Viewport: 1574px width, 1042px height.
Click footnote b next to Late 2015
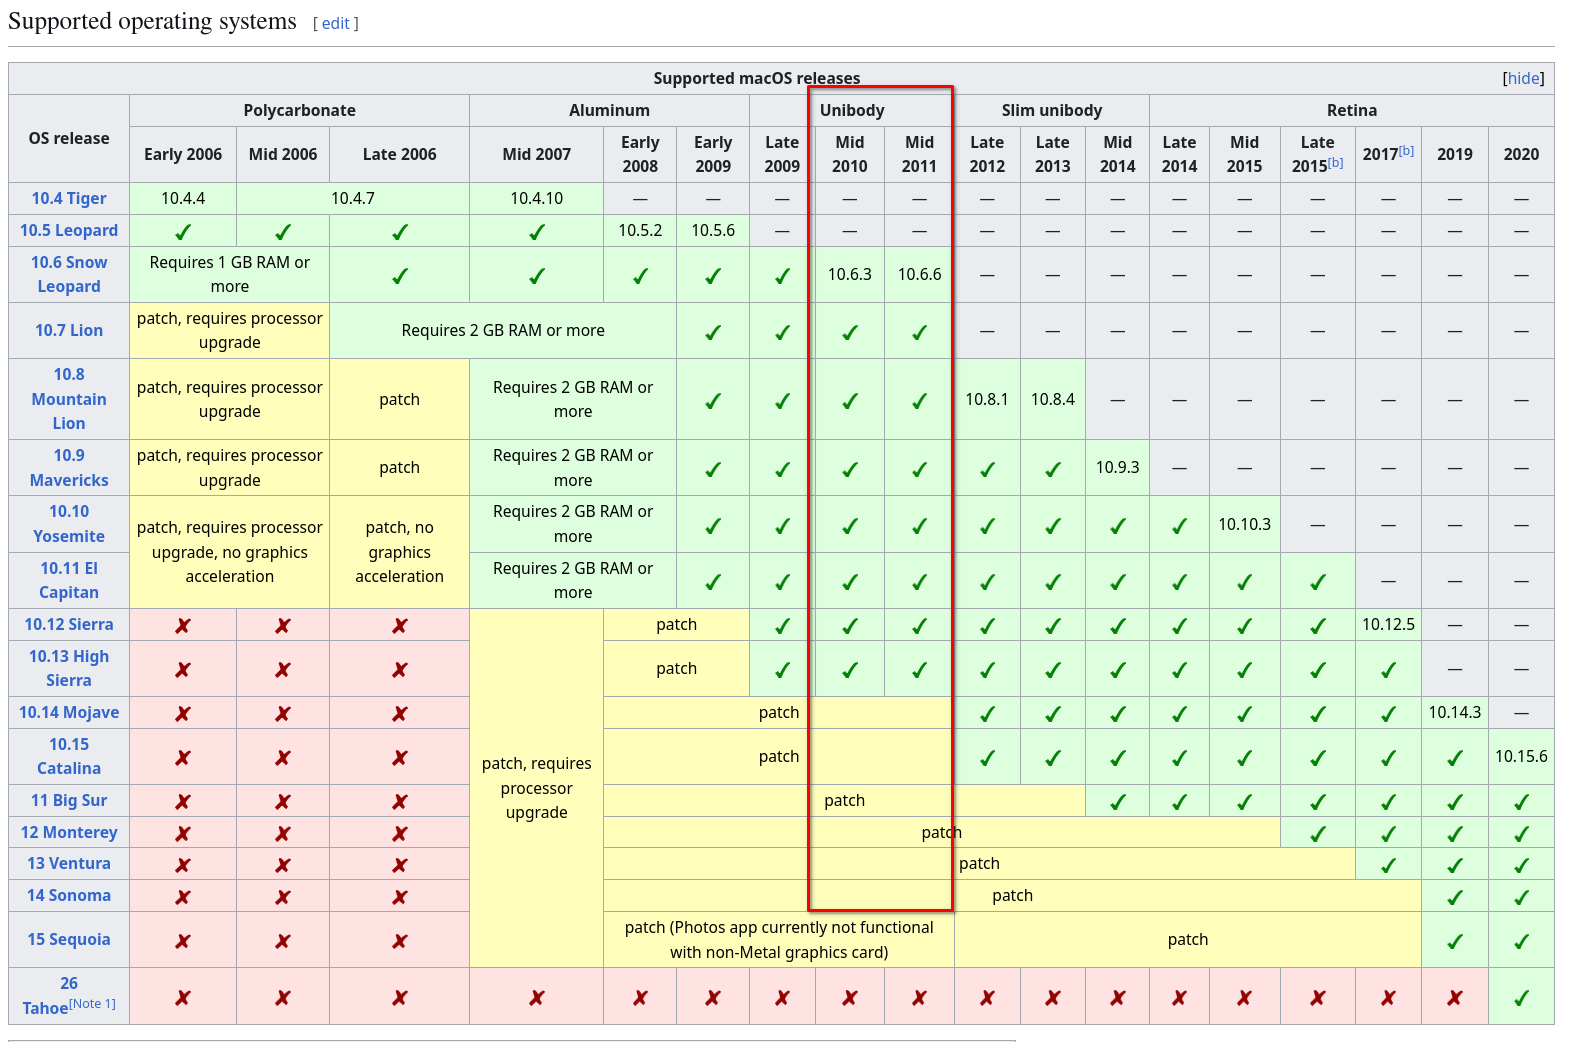click(x=1336, y=162)
